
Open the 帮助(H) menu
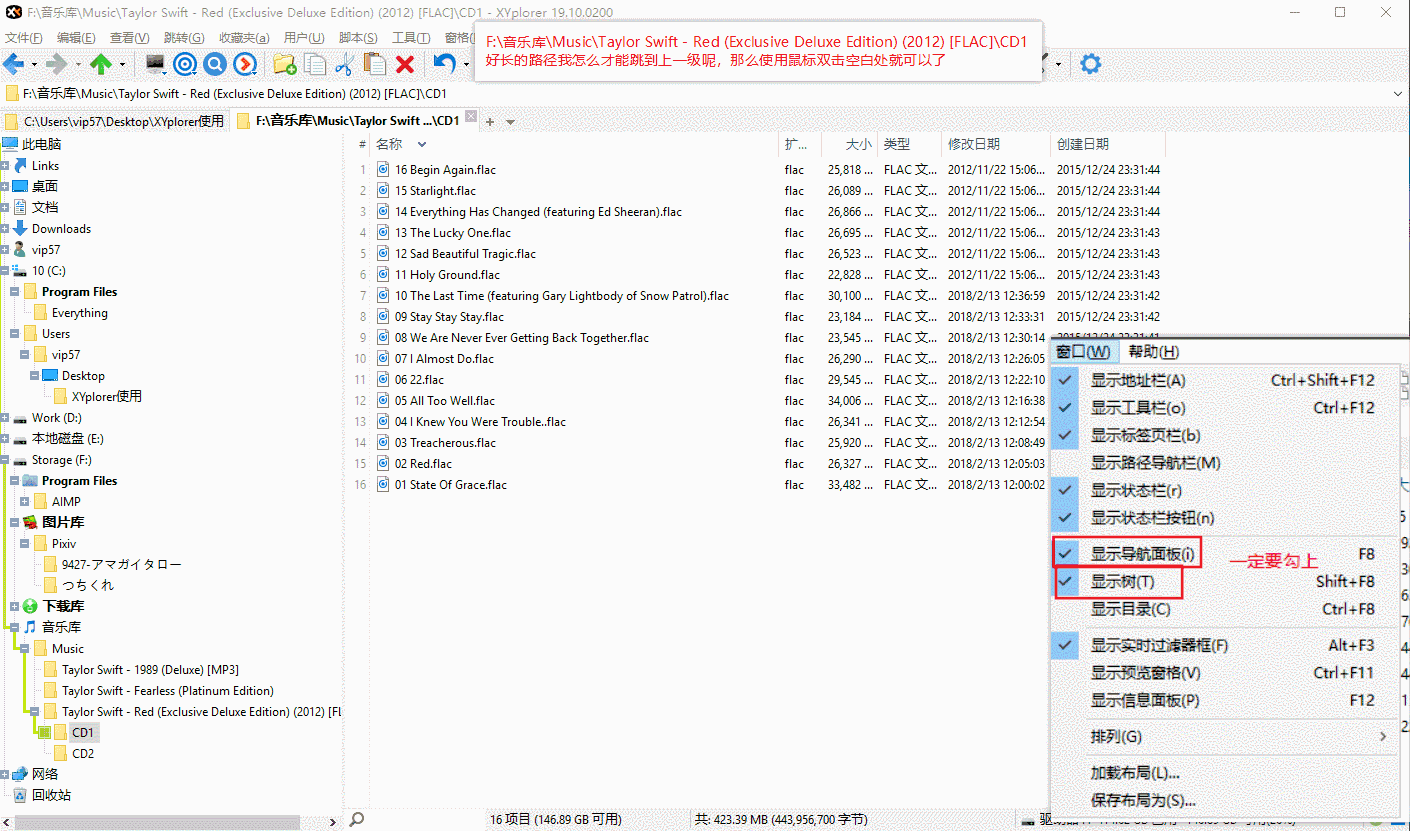tap(1153, 352)
